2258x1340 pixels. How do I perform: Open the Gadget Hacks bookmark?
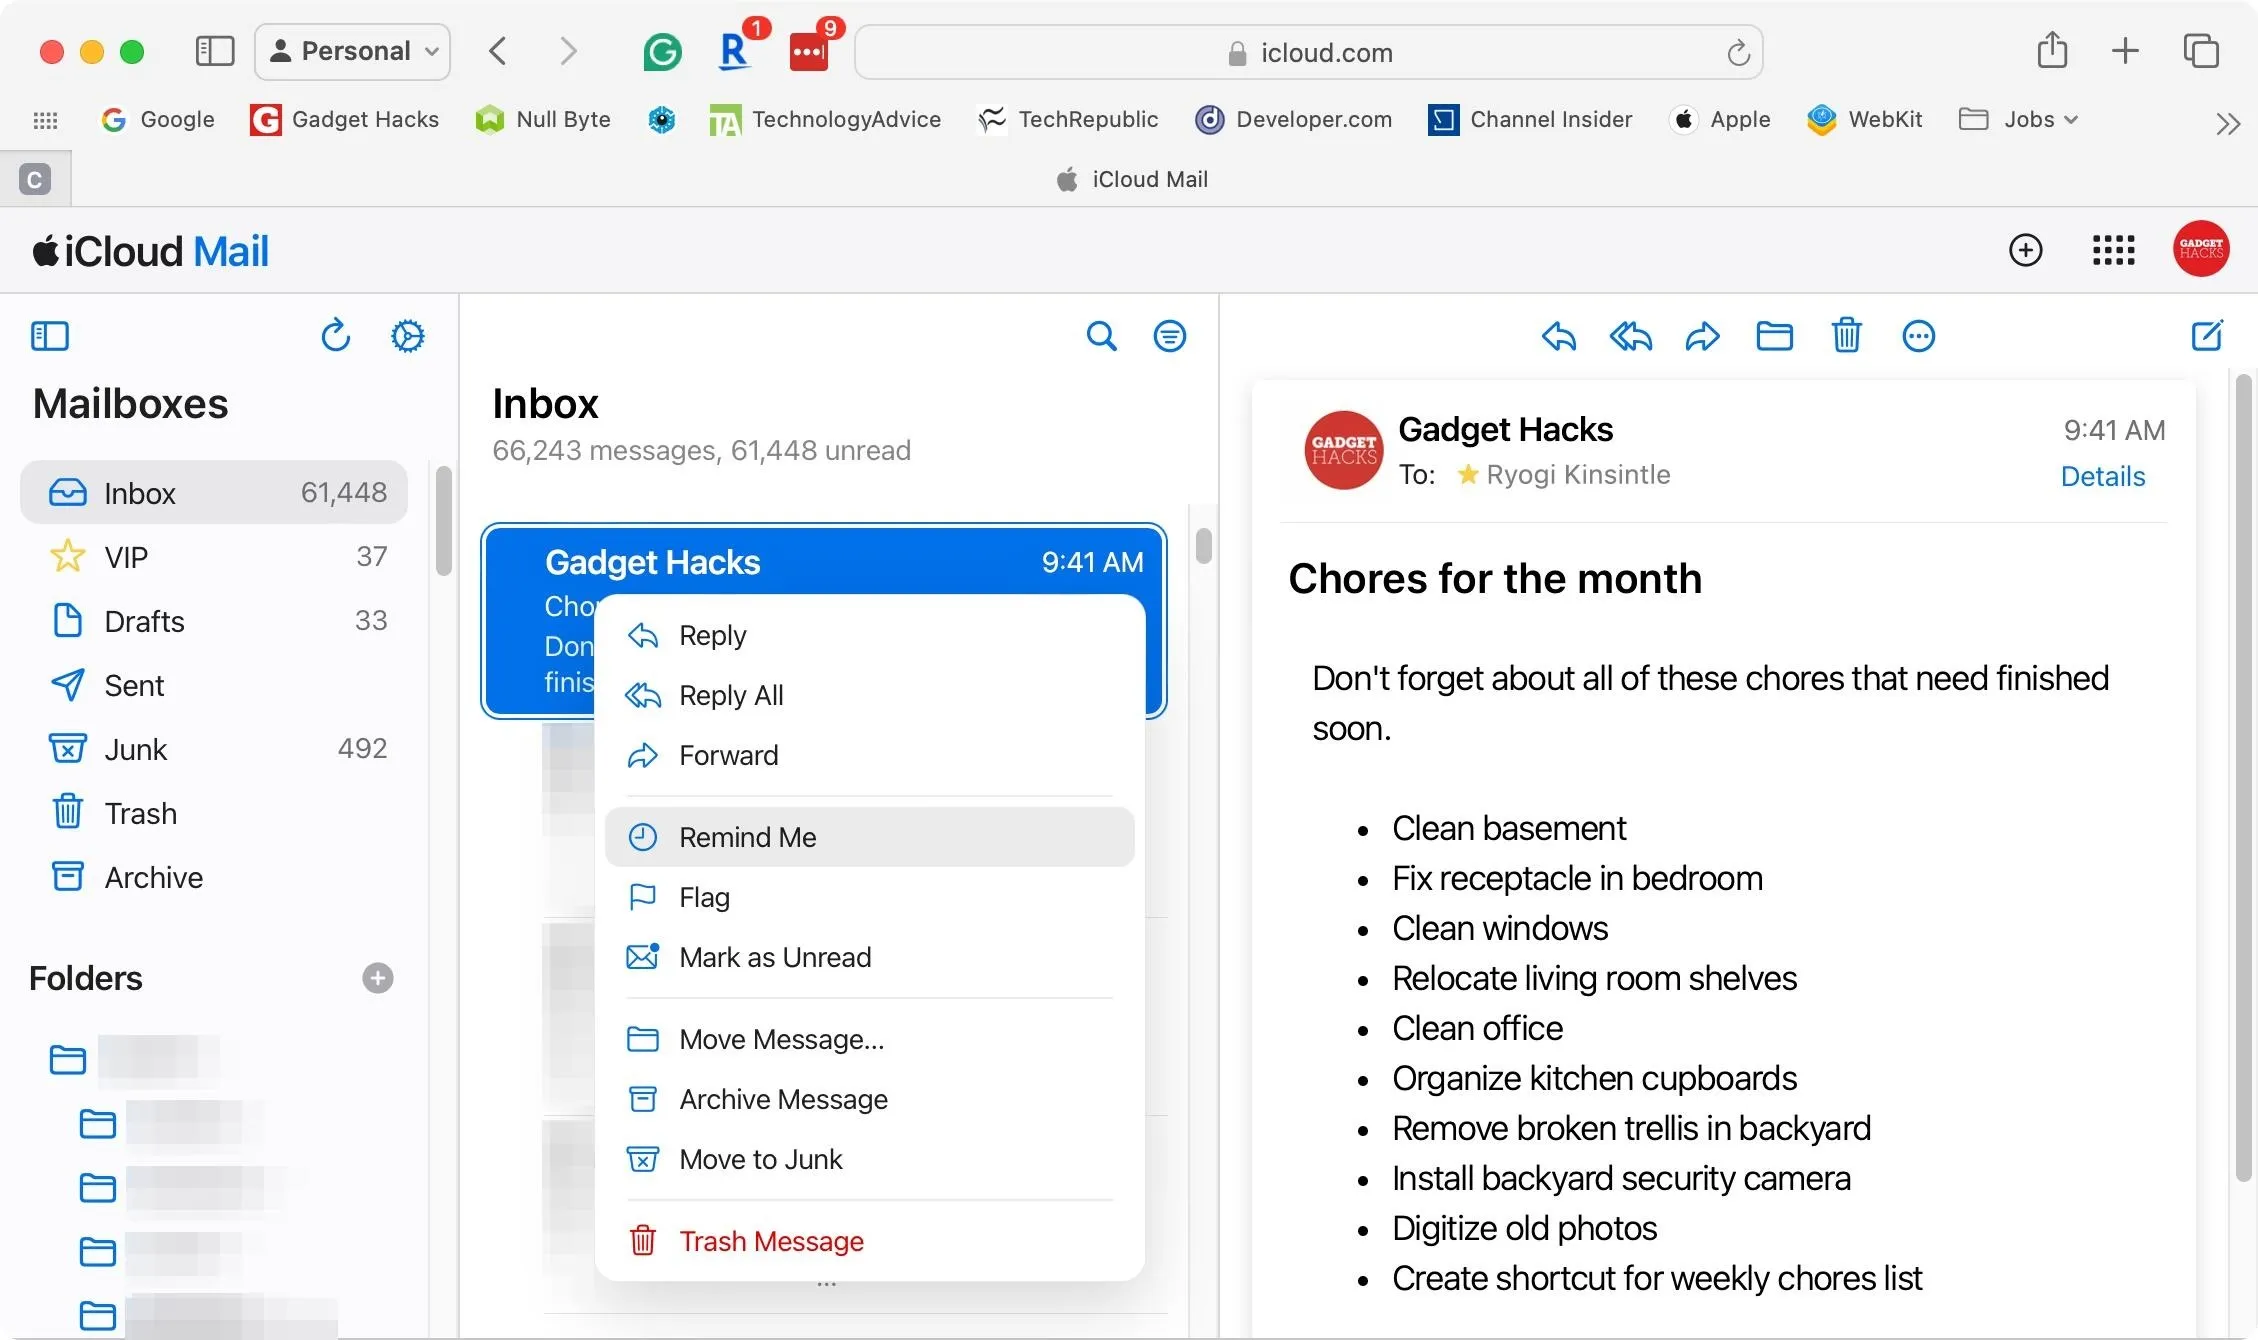(x=344, y=119)
